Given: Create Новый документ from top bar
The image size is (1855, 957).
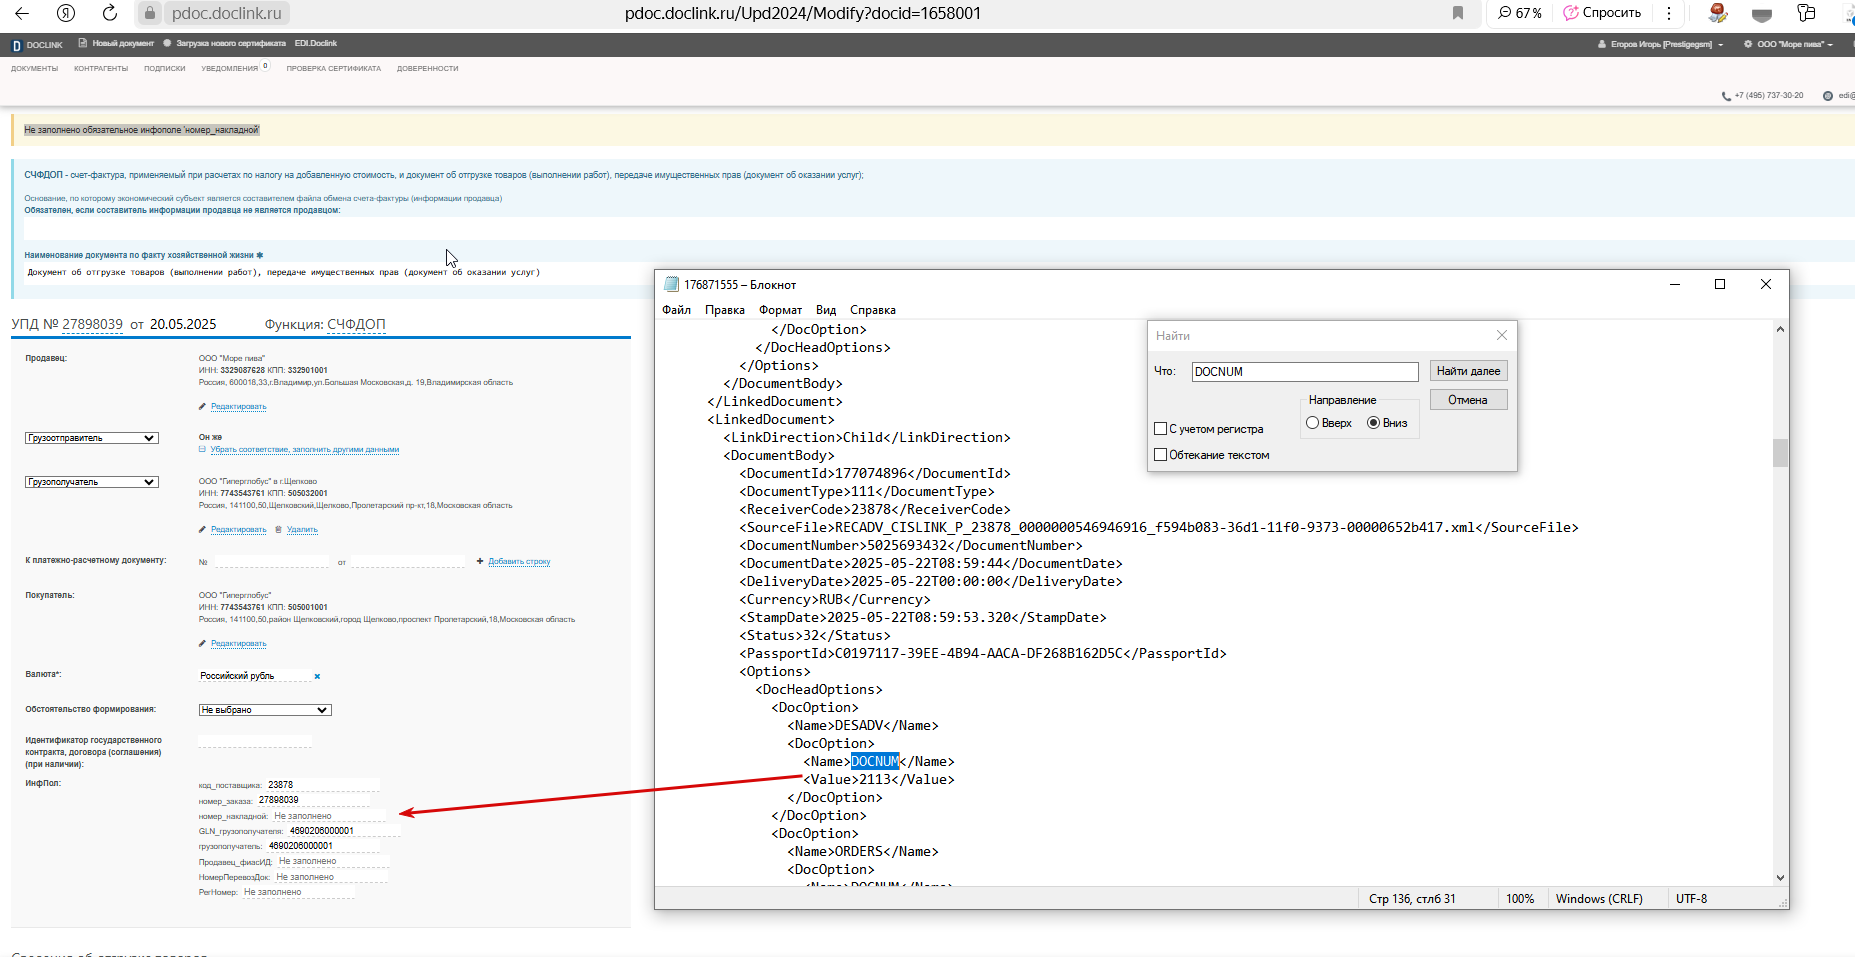Looking at the screenshot, I should [117, 44].
